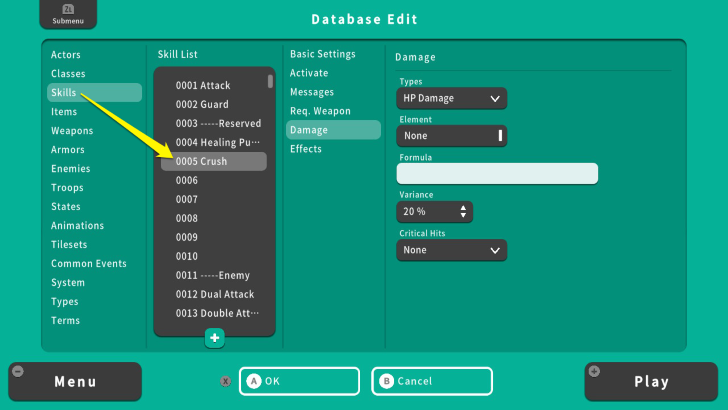The image size is (728, 410).
Task: Switch to Effects tab
Action: [x=306, y=149]
